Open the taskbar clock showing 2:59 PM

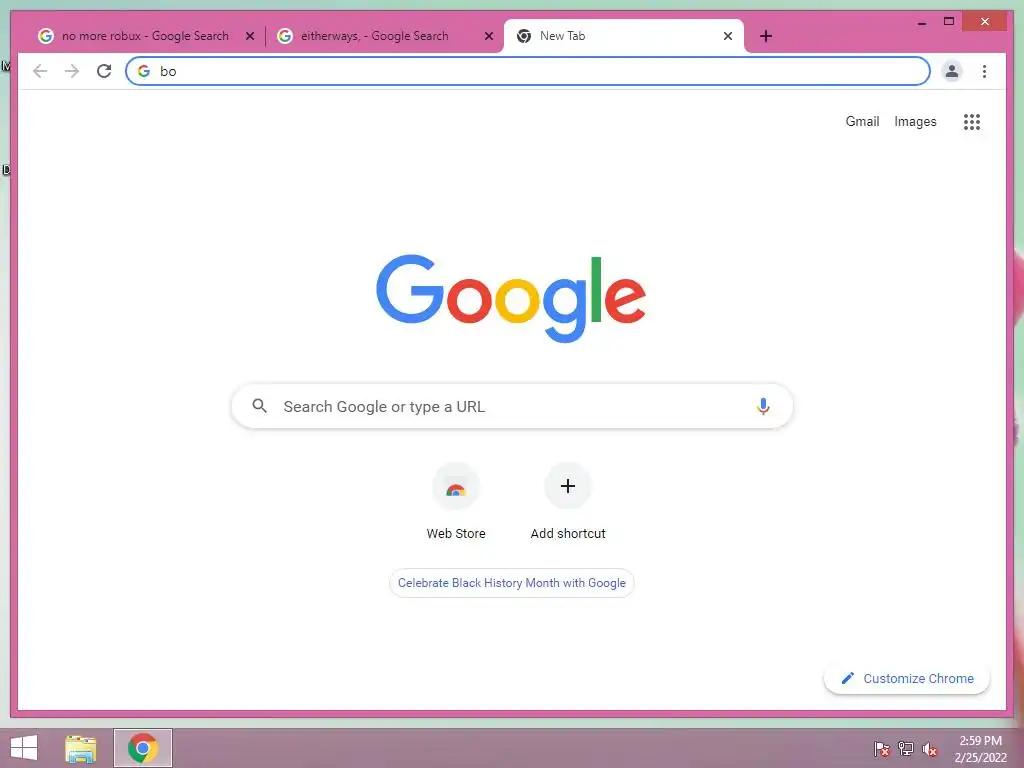coord(980,748)
